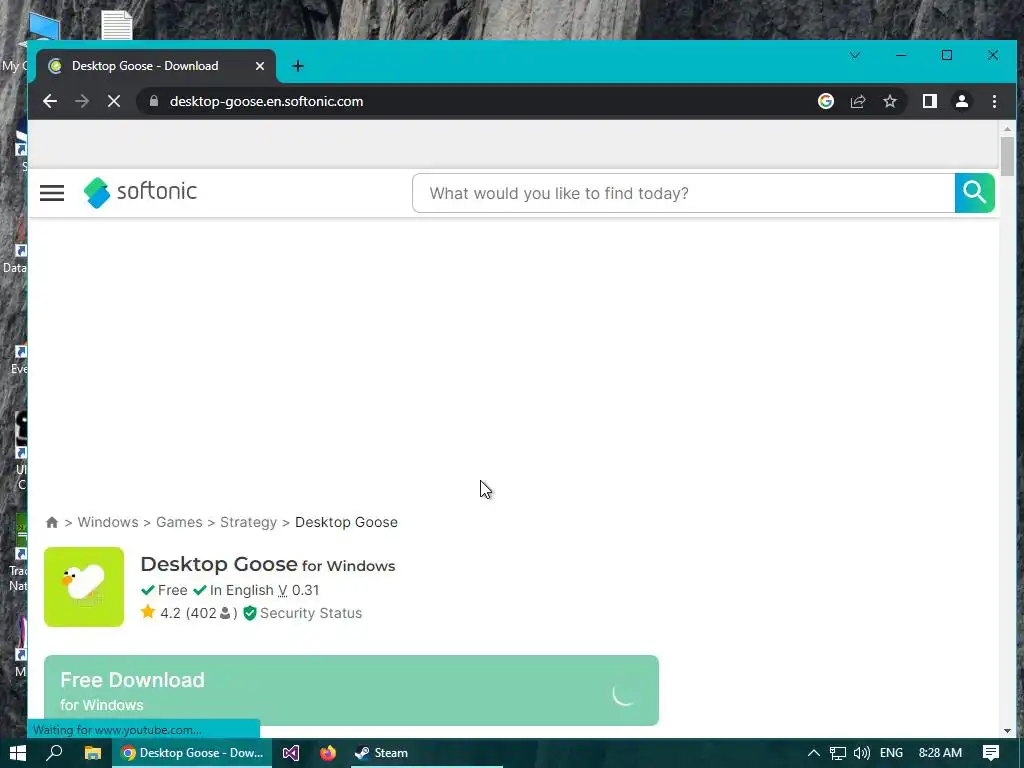The height and width of the screenshot is (768, 1024).
Task: Click the Softonic logo
Action: (x=140, y=192)
